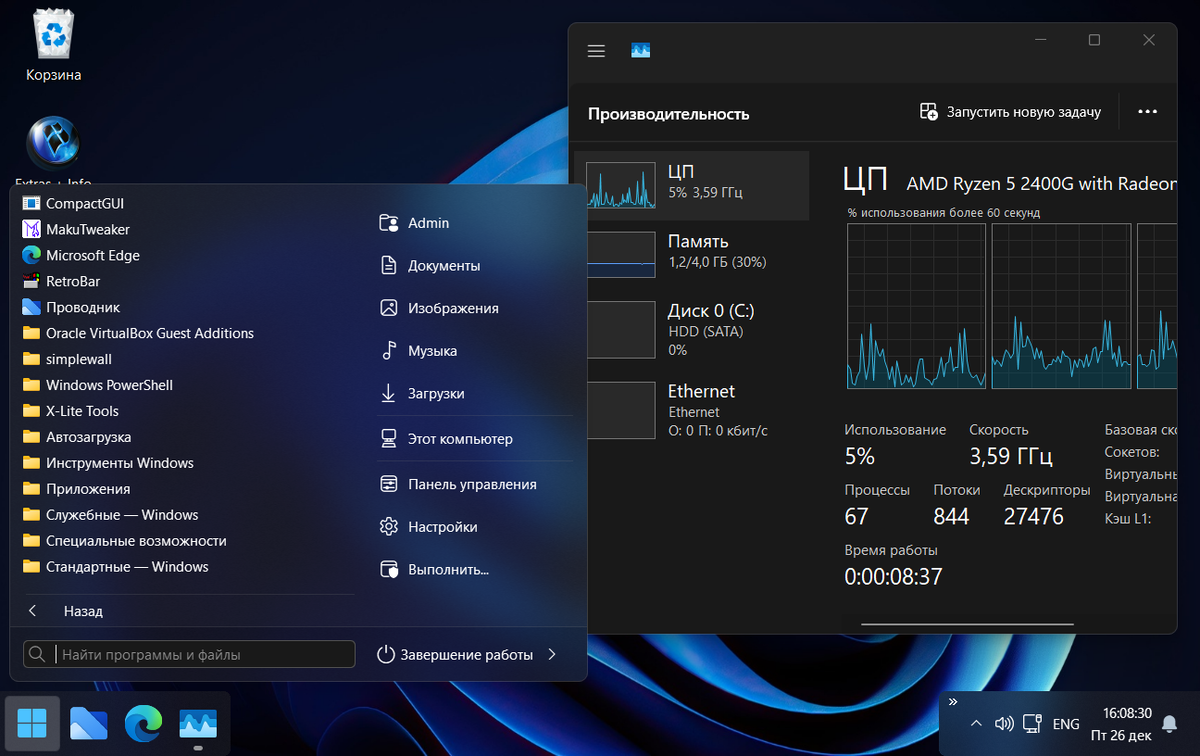
Task: Expand the Windows PowerShell folder
Action: pyautogui.click(x=97, y=385)
